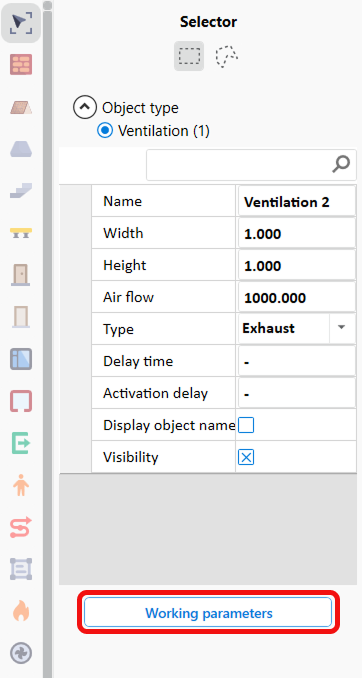Click the Display object name label
This screenshot has height=678, width=362.
coord(169,425)
